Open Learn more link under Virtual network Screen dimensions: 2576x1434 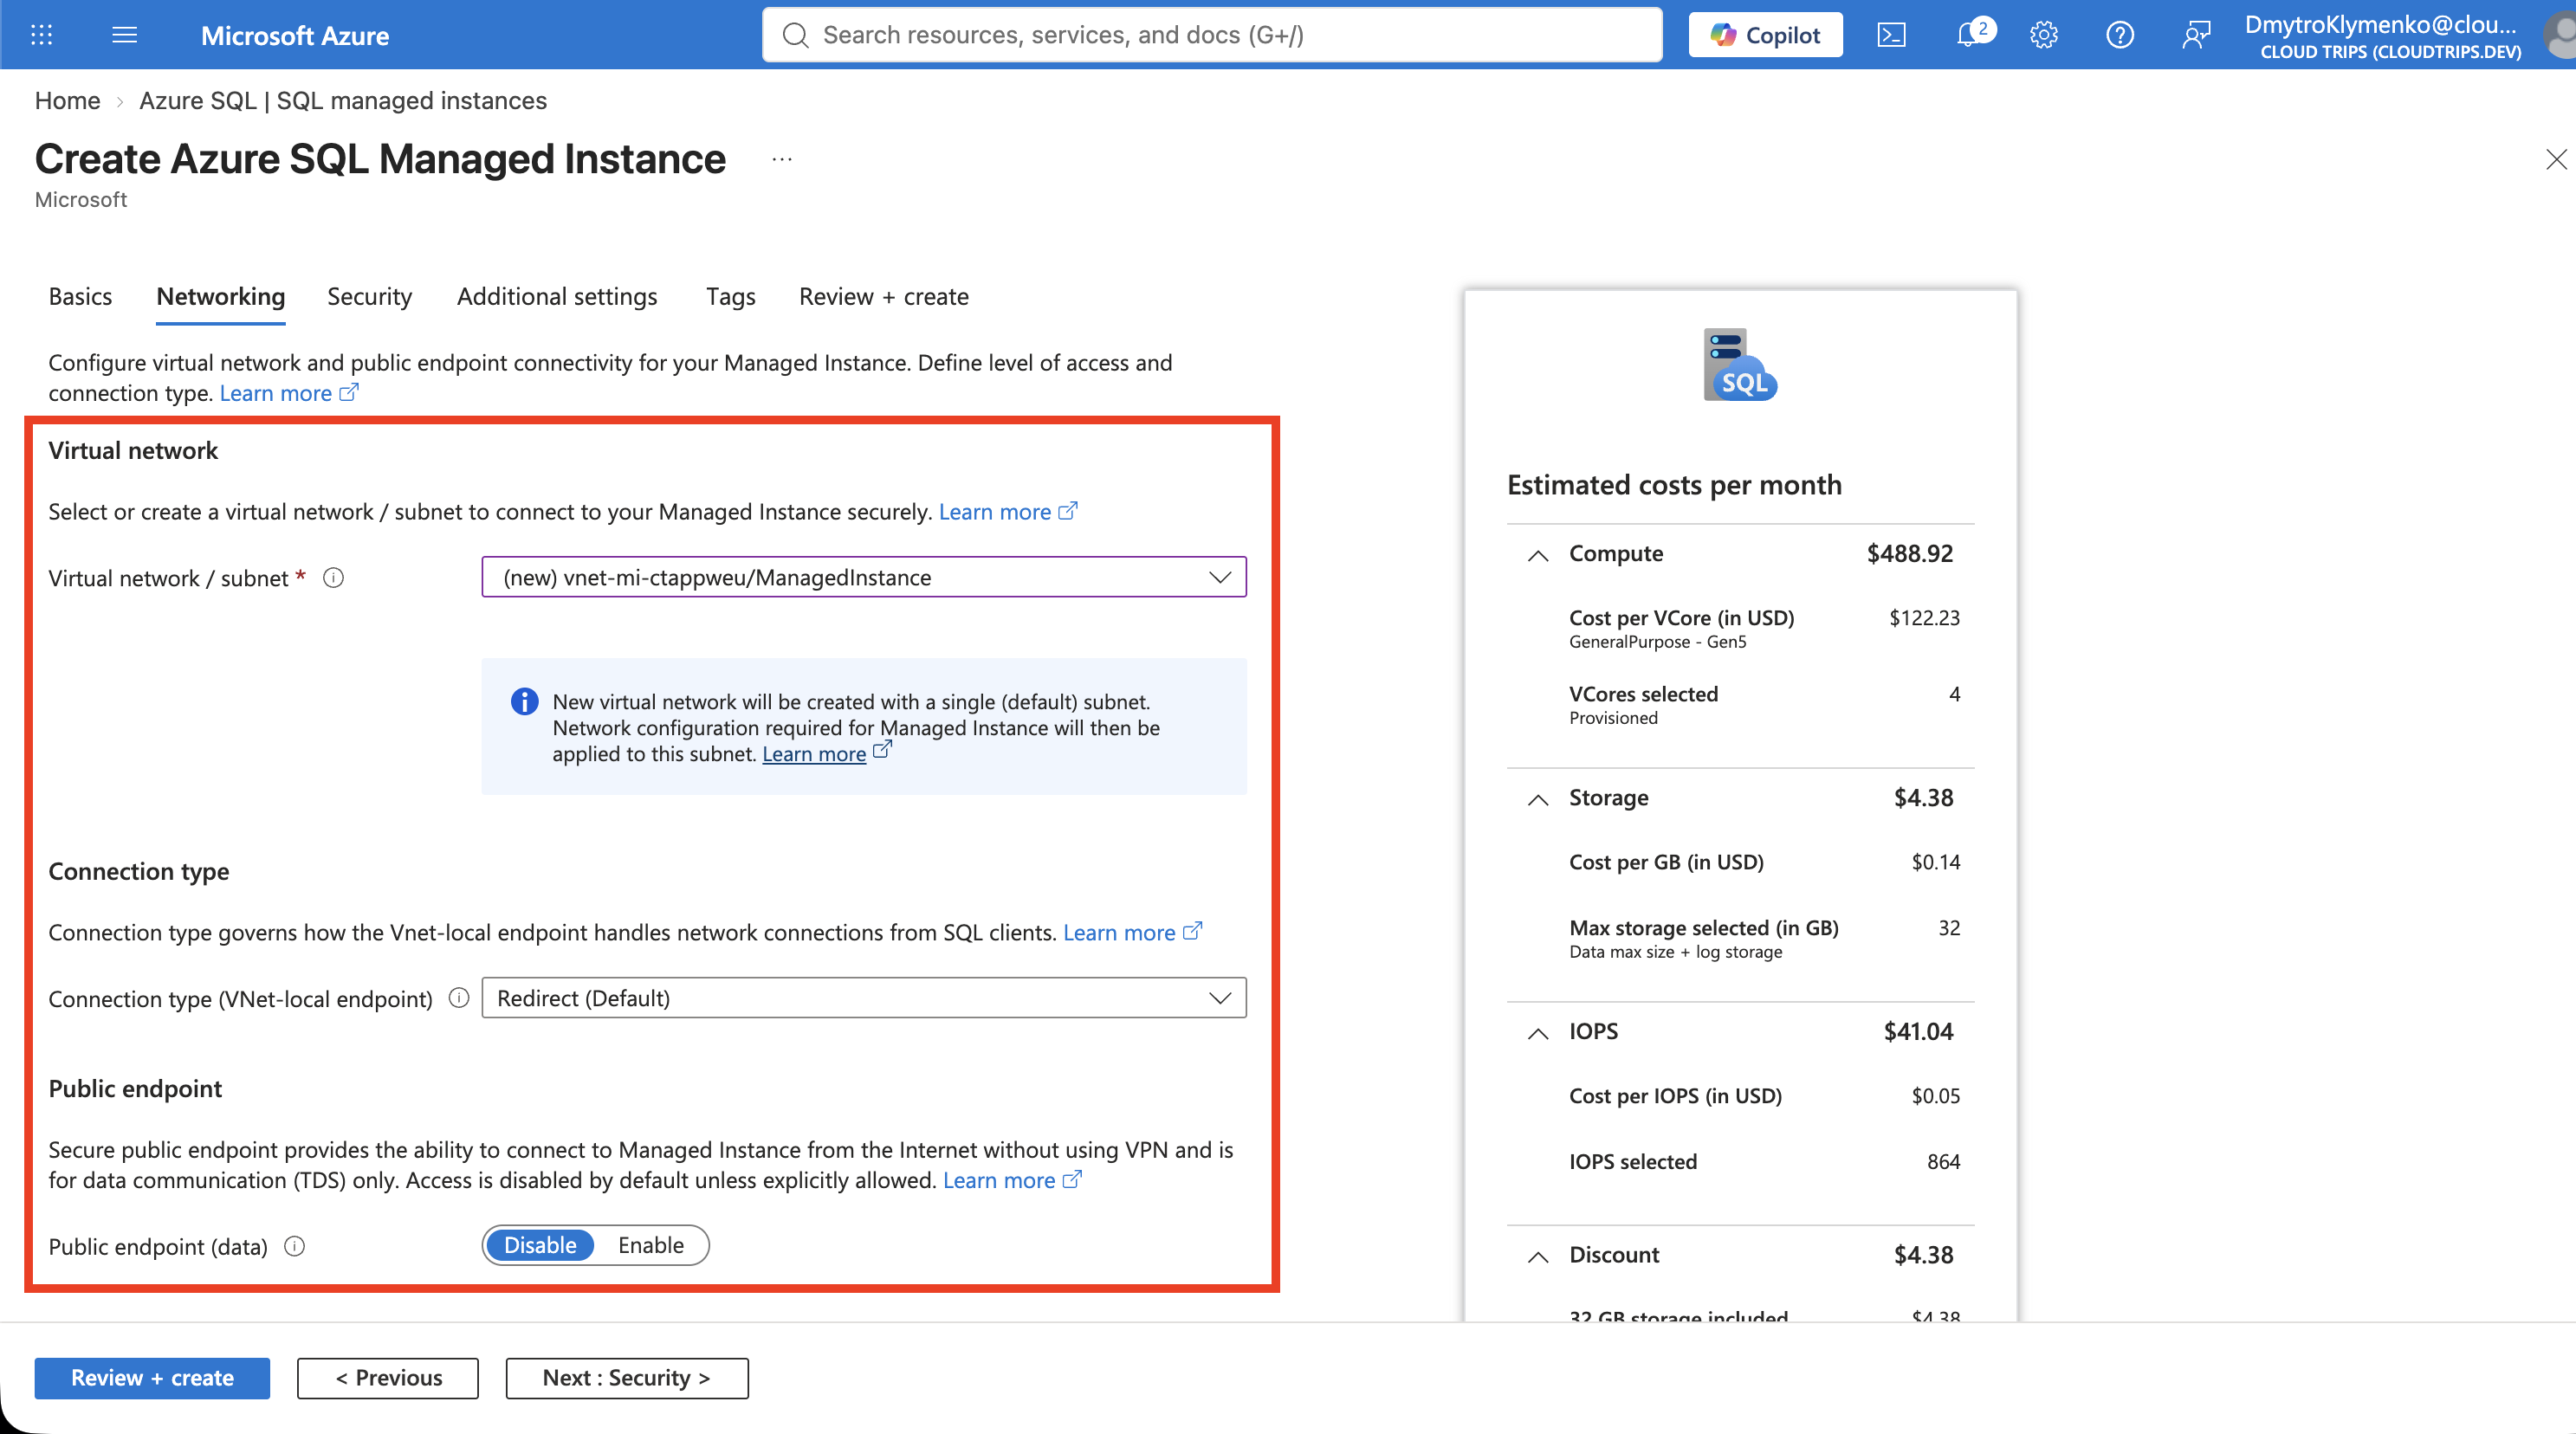pyautogui.click(x=995, y=511)
